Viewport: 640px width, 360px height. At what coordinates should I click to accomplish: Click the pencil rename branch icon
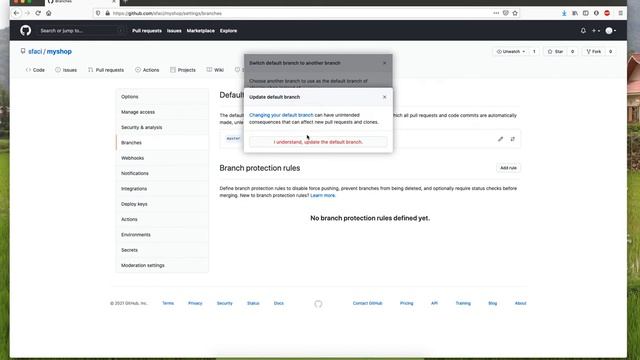point(500,139)
